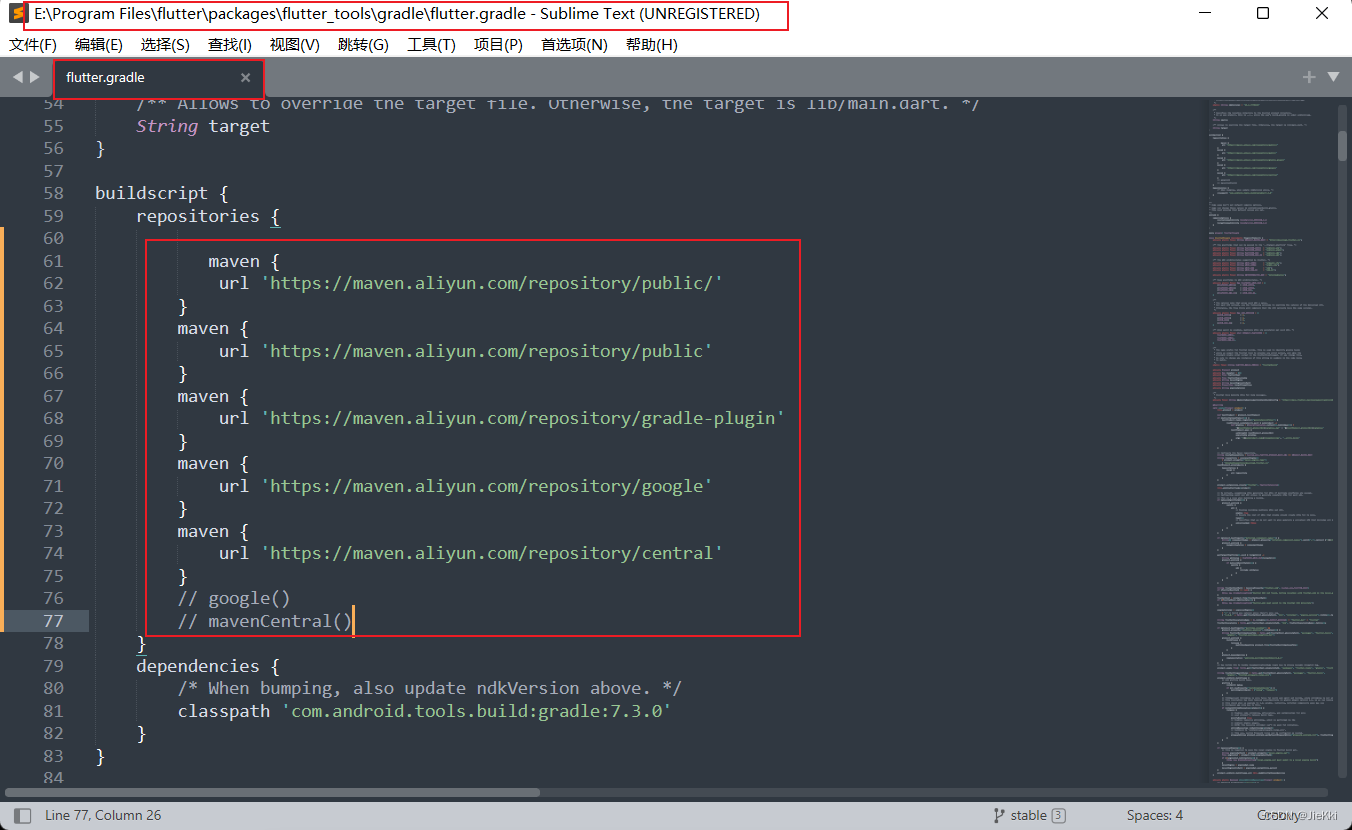Screen dimensions: 1352x830
Task: Open the 文件(F) menu
Action: point(33,45)
